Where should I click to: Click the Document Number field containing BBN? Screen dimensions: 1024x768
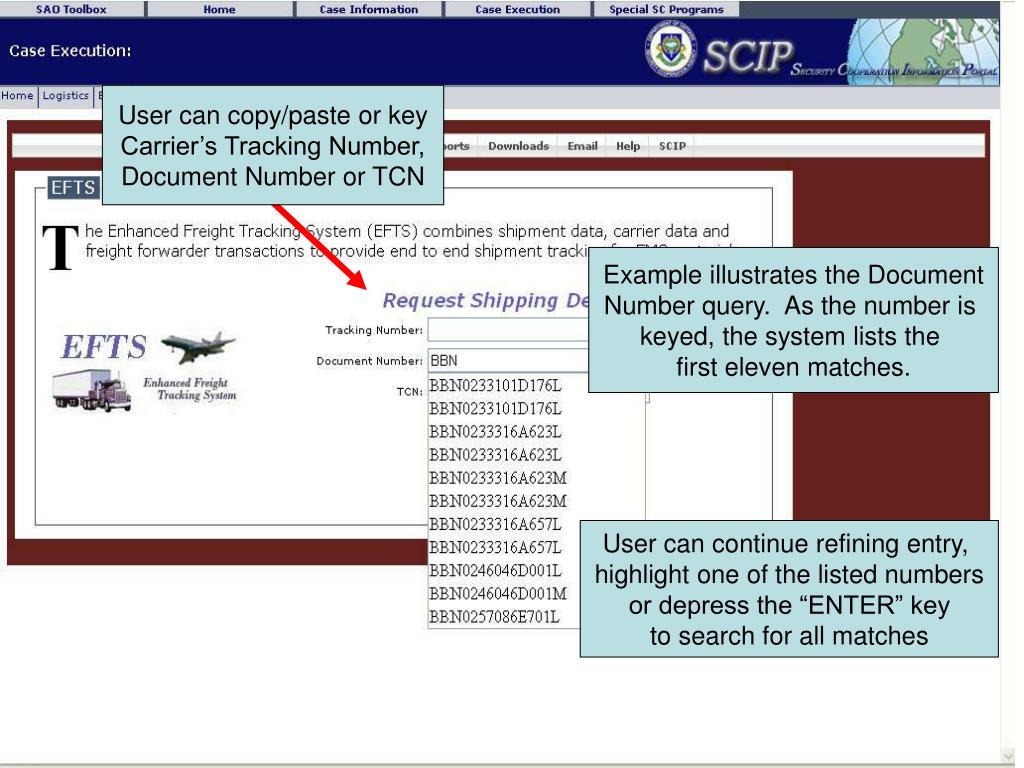tap(508, 360)
